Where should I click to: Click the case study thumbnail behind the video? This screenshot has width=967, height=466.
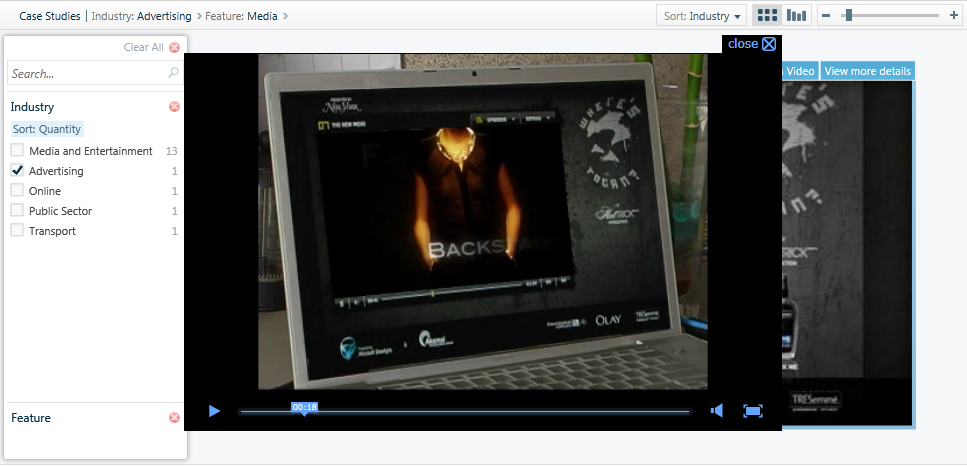[848, 253]
